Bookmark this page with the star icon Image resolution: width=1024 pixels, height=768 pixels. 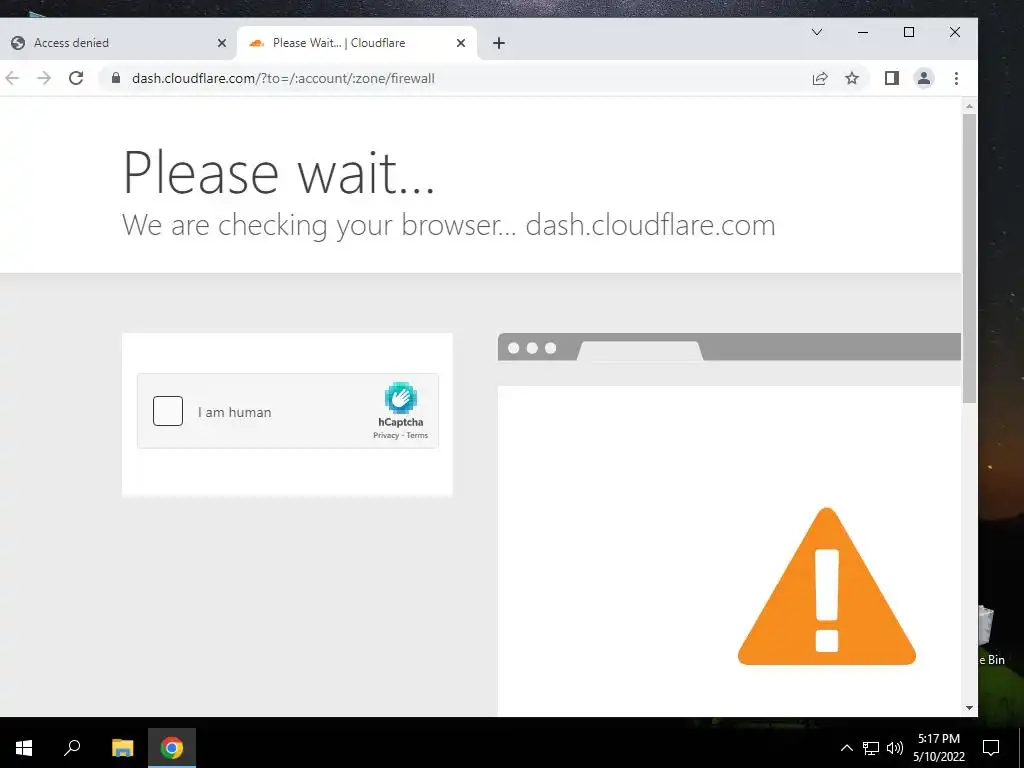[x=852, y=78]
